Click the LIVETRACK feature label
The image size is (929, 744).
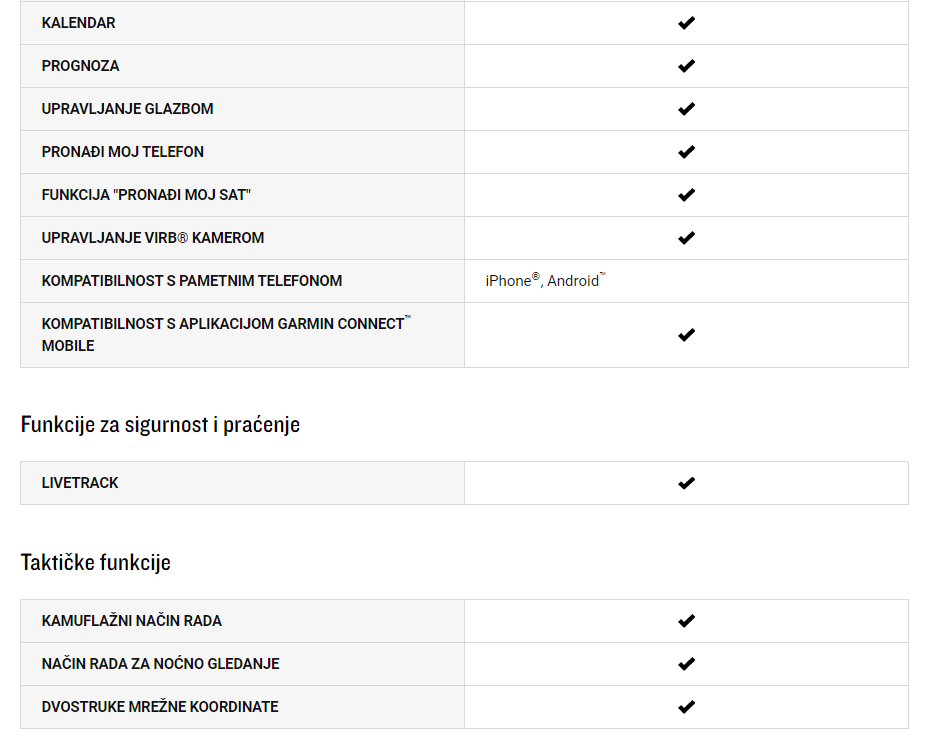80,483
